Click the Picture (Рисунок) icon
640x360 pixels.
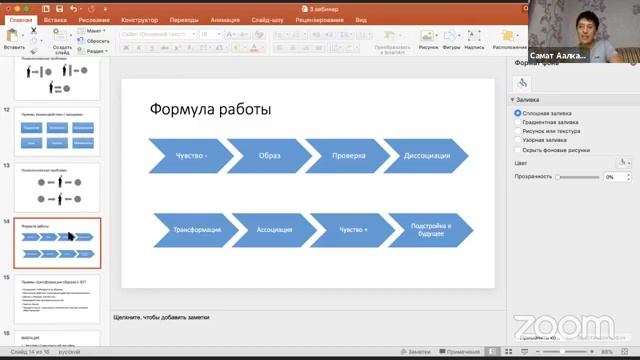427,36
